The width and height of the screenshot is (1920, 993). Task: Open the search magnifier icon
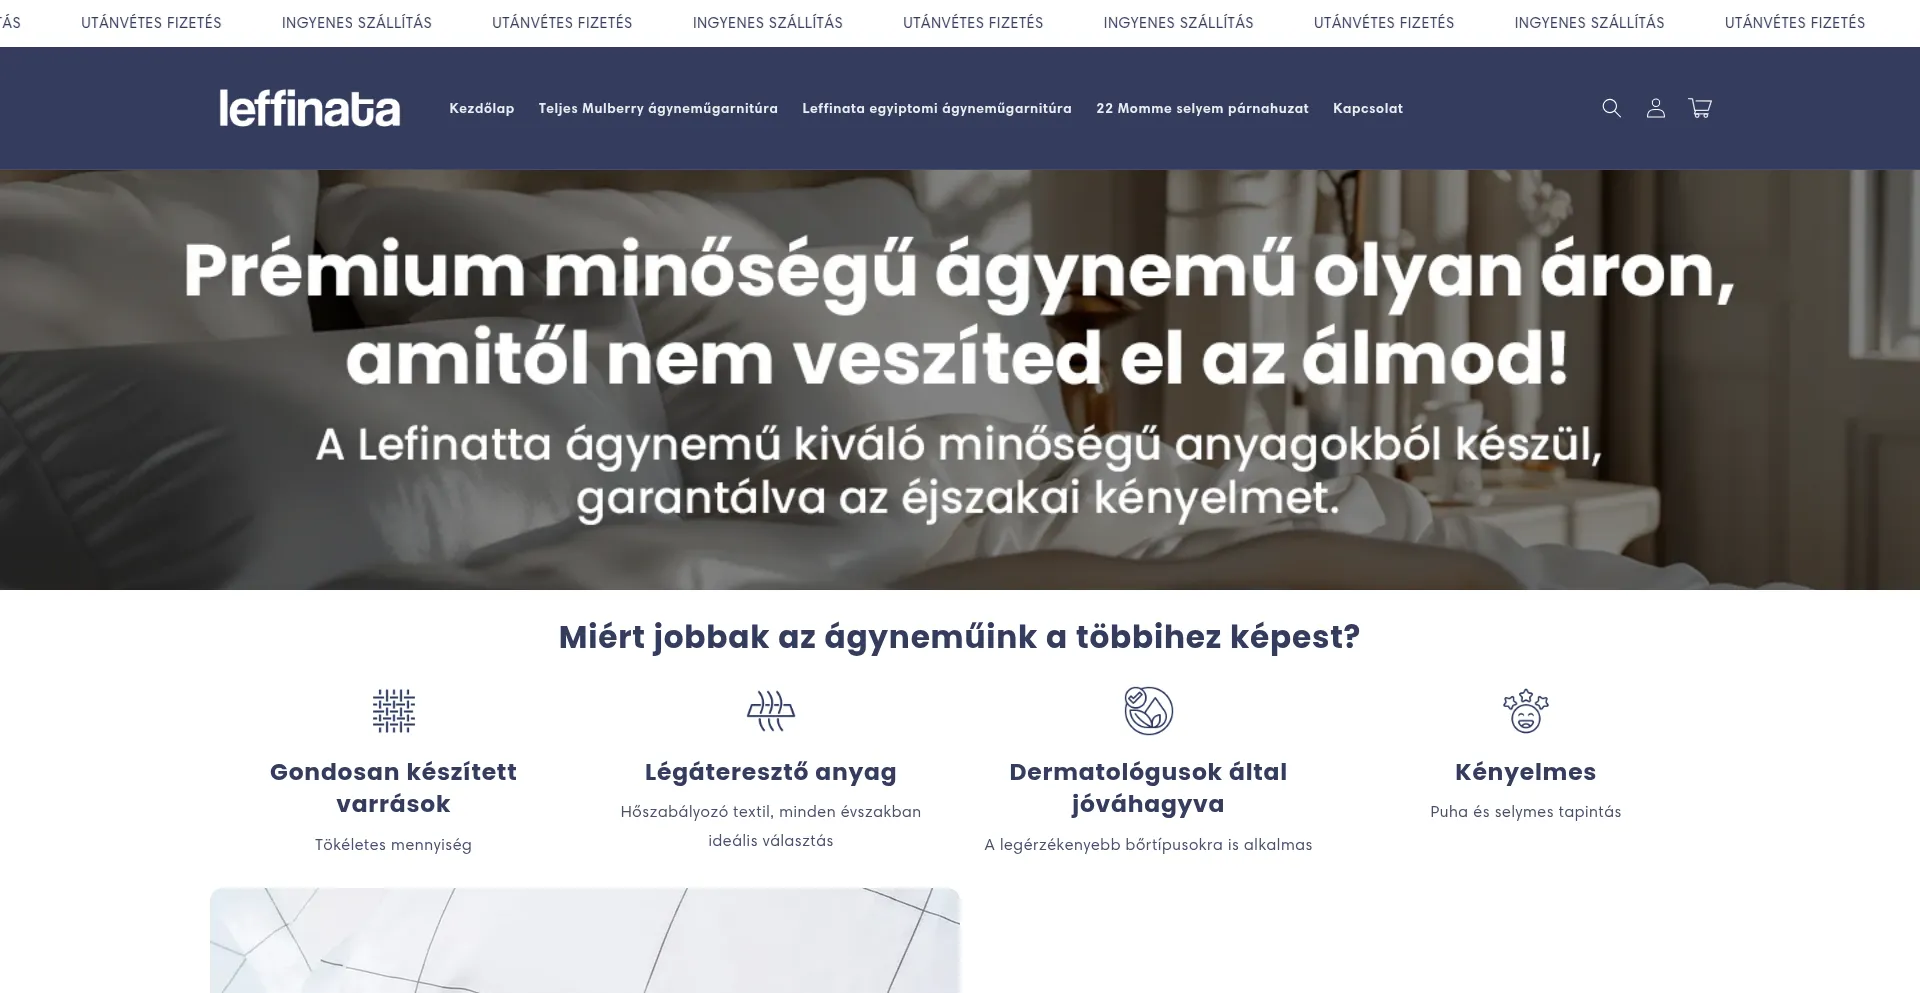pyautogui.click(x=1611, y=108)
